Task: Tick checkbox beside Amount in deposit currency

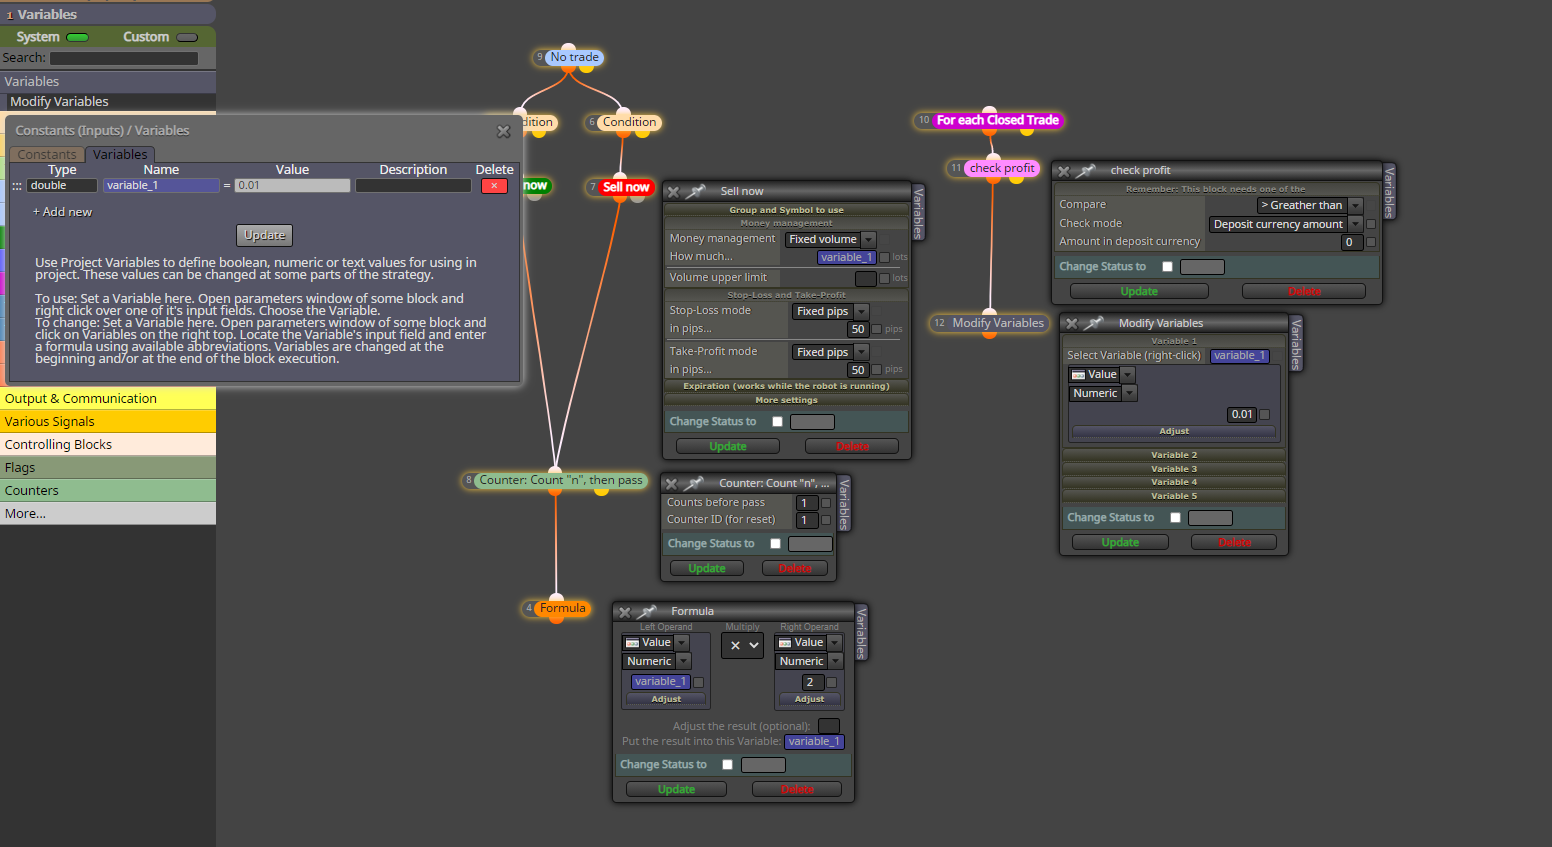Action: (1370, 242)
